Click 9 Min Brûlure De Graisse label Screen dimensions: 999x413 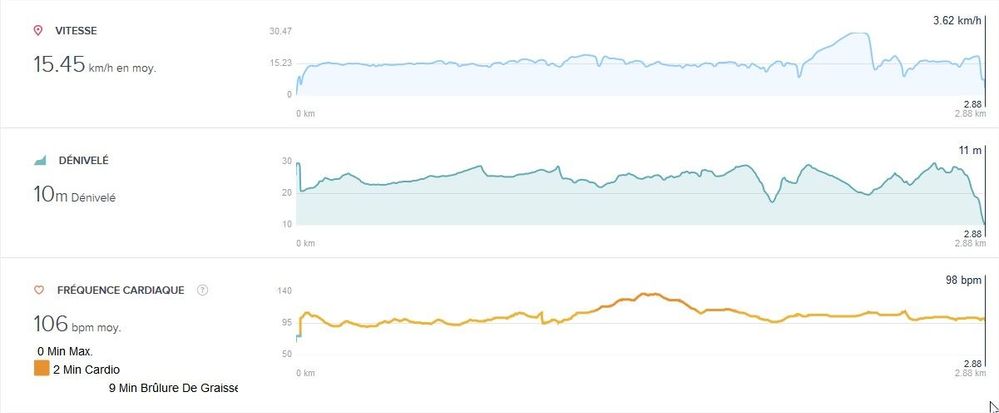pos(173,388)
